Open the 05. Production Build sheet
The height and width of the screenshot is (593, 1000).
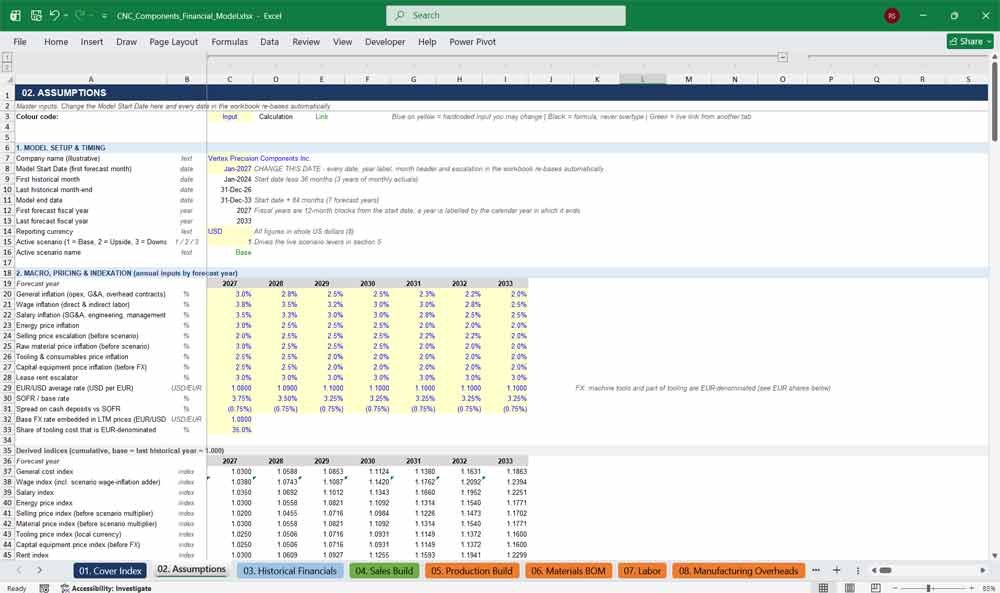[472, 571]
